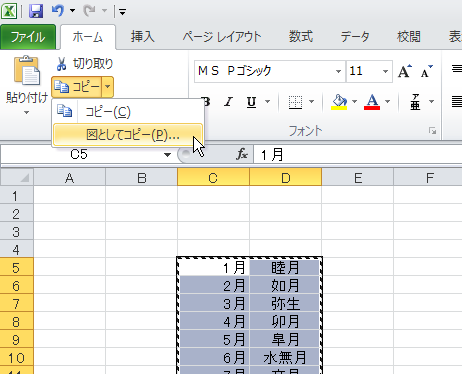
Task: Click the Name Box showing C5
Action: pos(80,155)
